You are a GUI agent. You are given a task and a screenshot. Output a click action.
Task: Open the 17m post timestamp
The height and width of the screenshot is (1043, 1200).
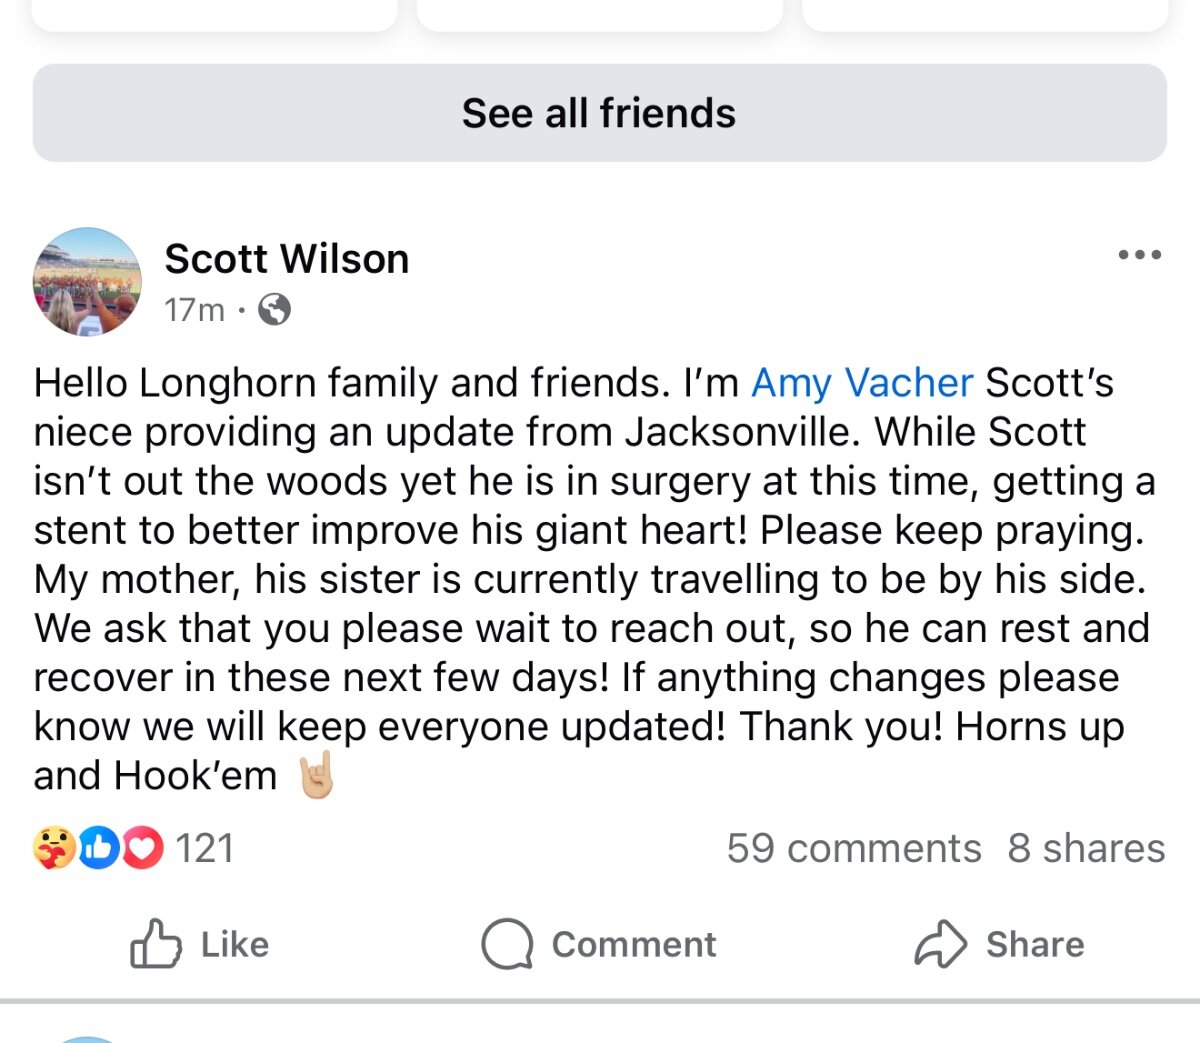194,310
